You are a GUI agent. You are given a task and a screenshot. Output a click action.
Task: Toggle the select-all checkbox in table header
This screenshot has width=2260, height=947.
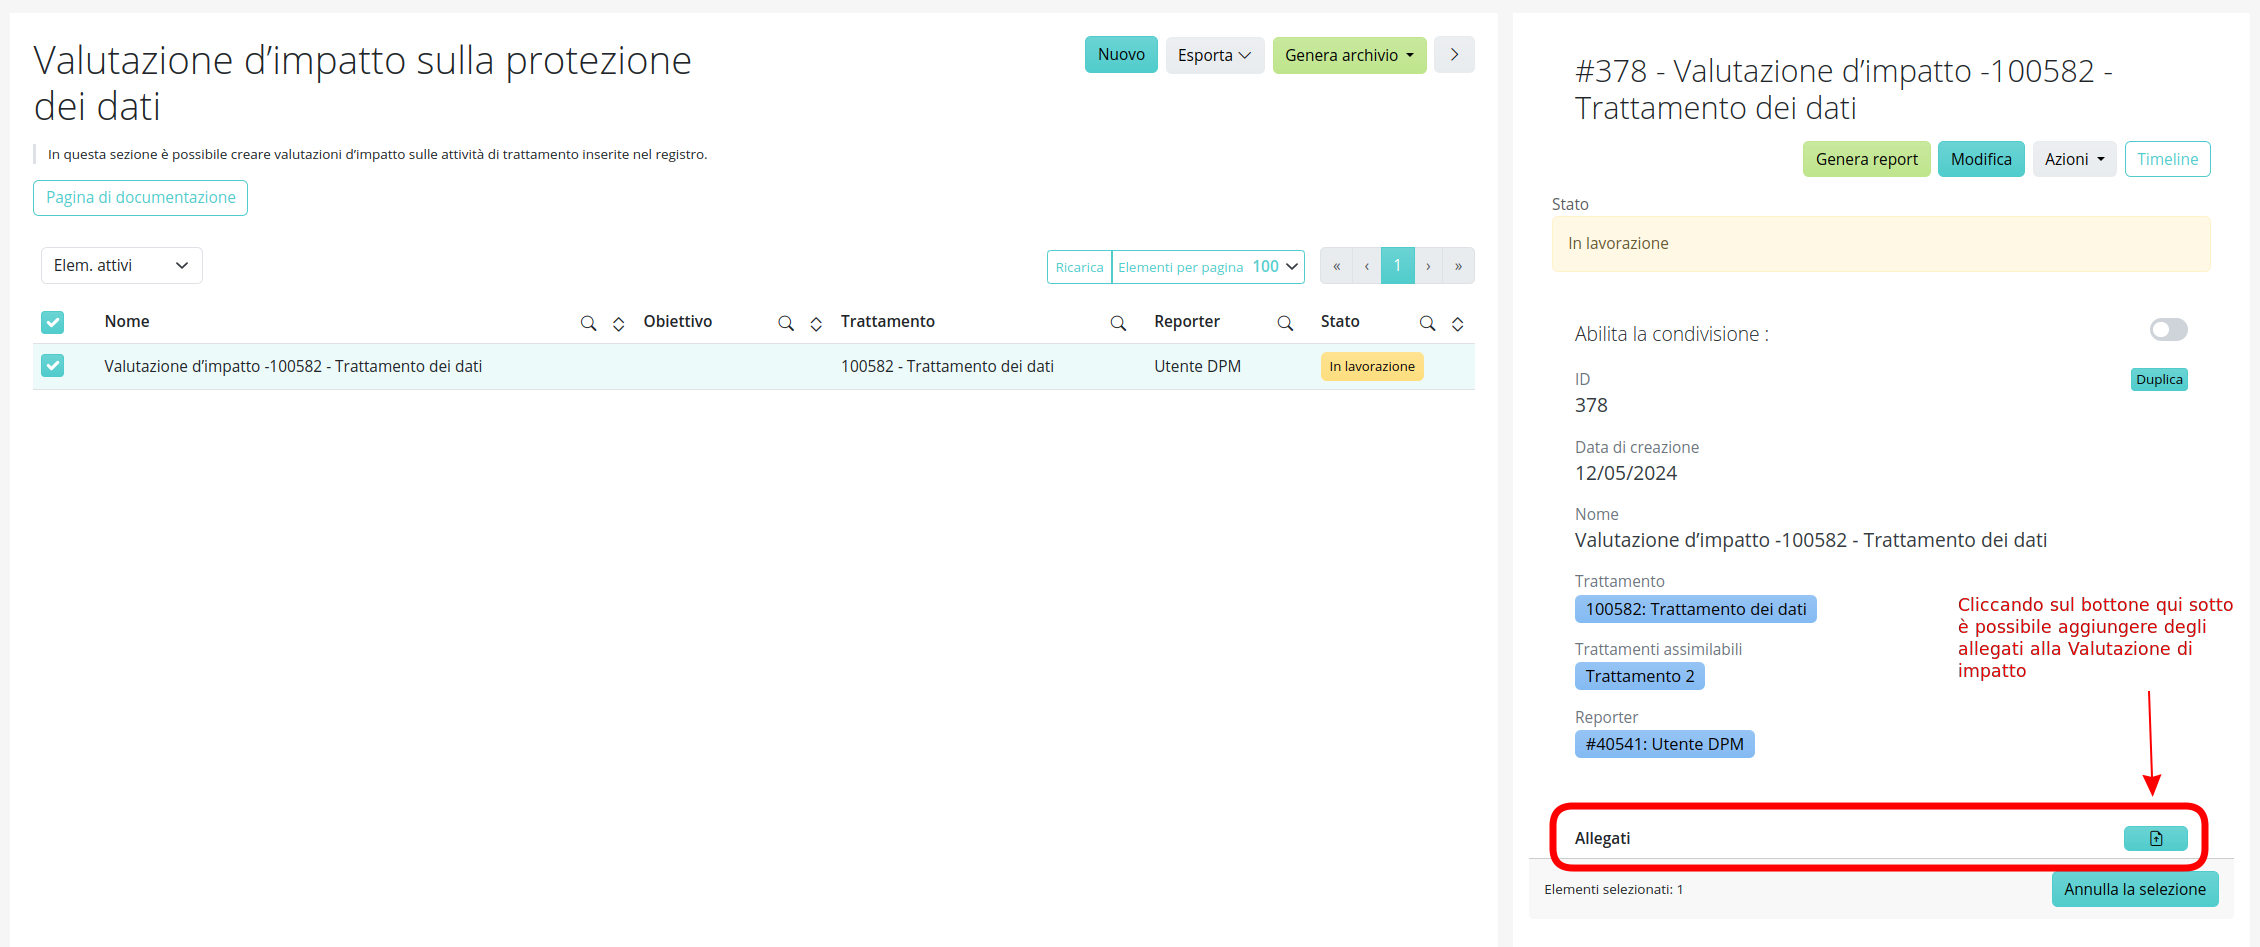[53, 322]
